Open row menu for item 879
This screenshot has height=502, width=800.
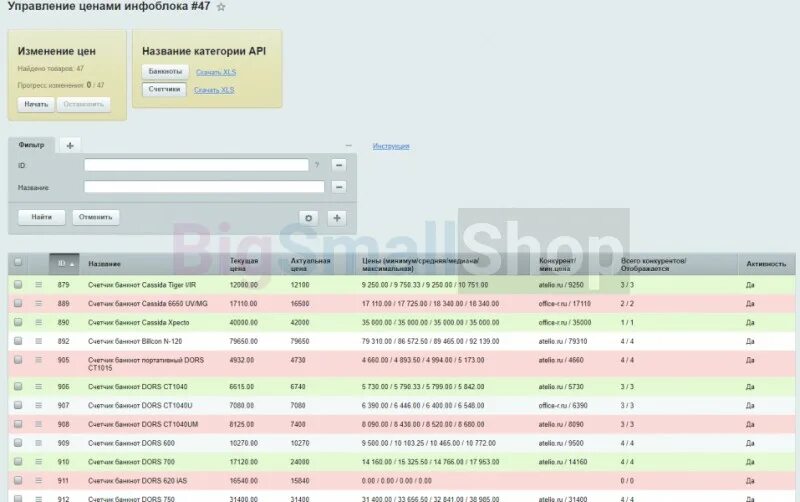pos(39,285)
